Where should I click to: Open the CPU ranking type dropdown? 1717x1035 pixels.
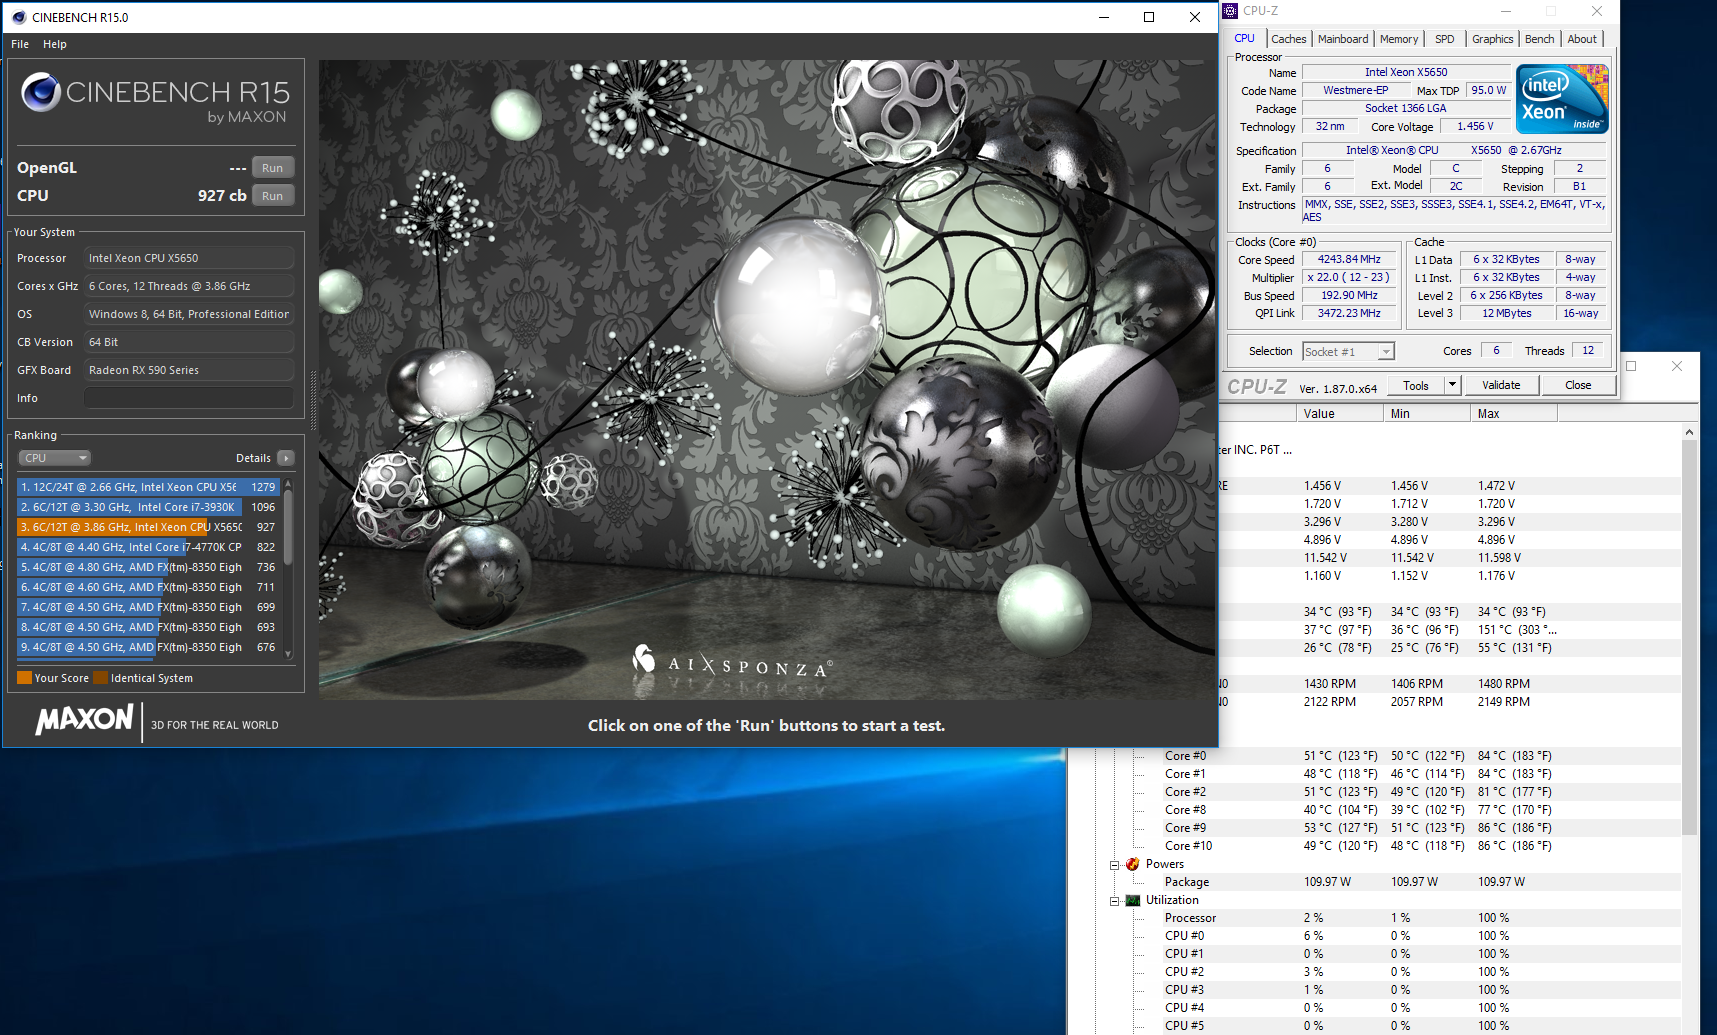click(55, 458)
